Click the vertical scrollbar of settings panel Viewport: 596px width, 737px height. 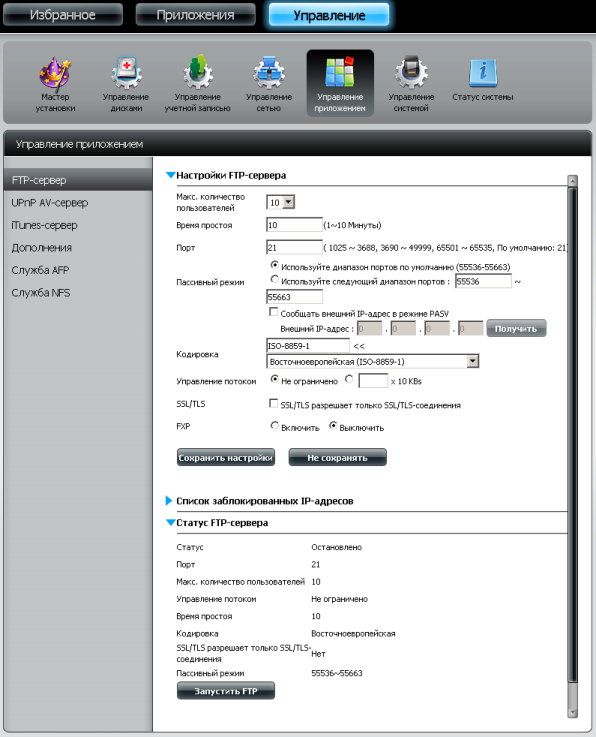(572, 447)
